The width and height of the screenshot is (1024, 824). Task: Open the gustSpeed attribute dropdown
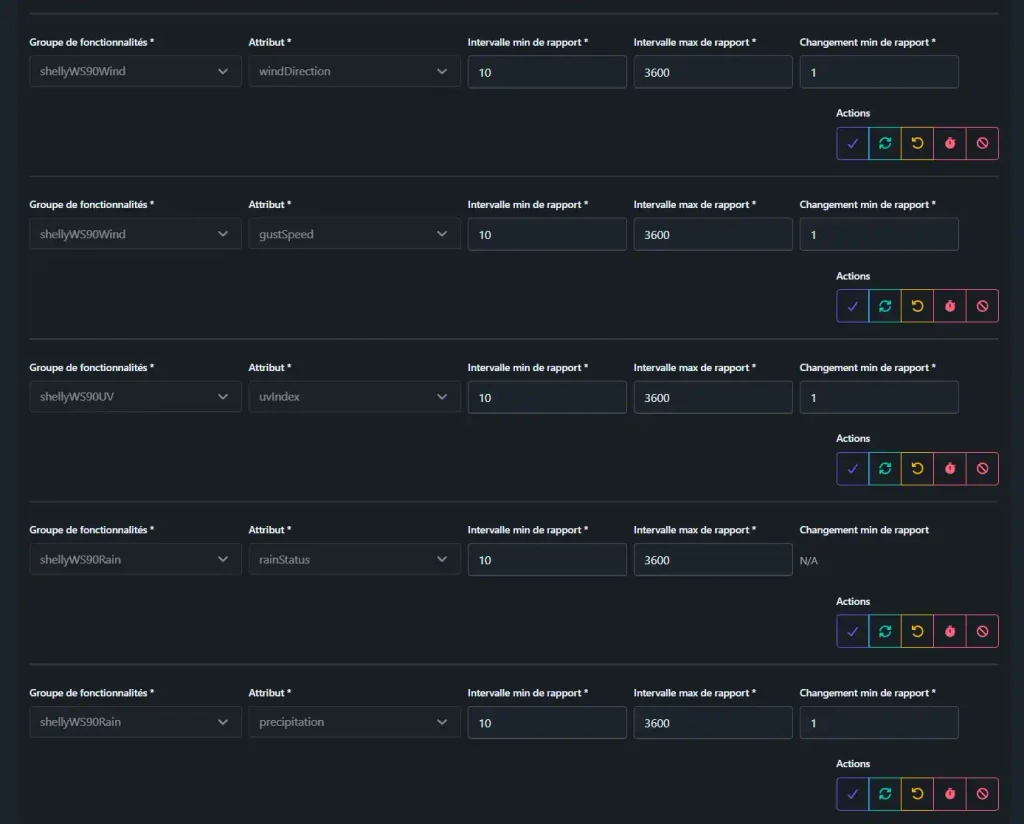coord(354,234)
